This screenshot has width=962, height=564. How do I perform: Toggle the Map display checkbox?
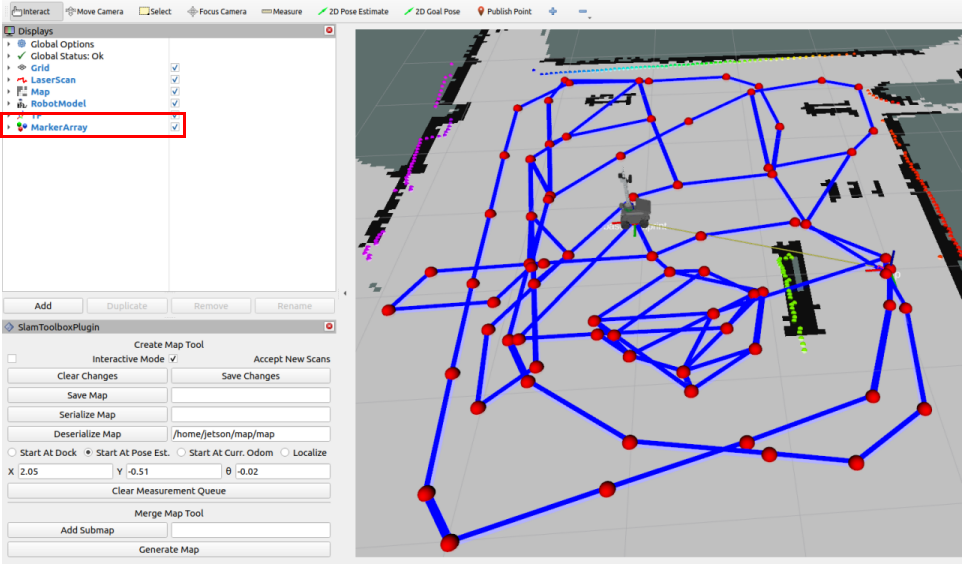click(175, 91)
